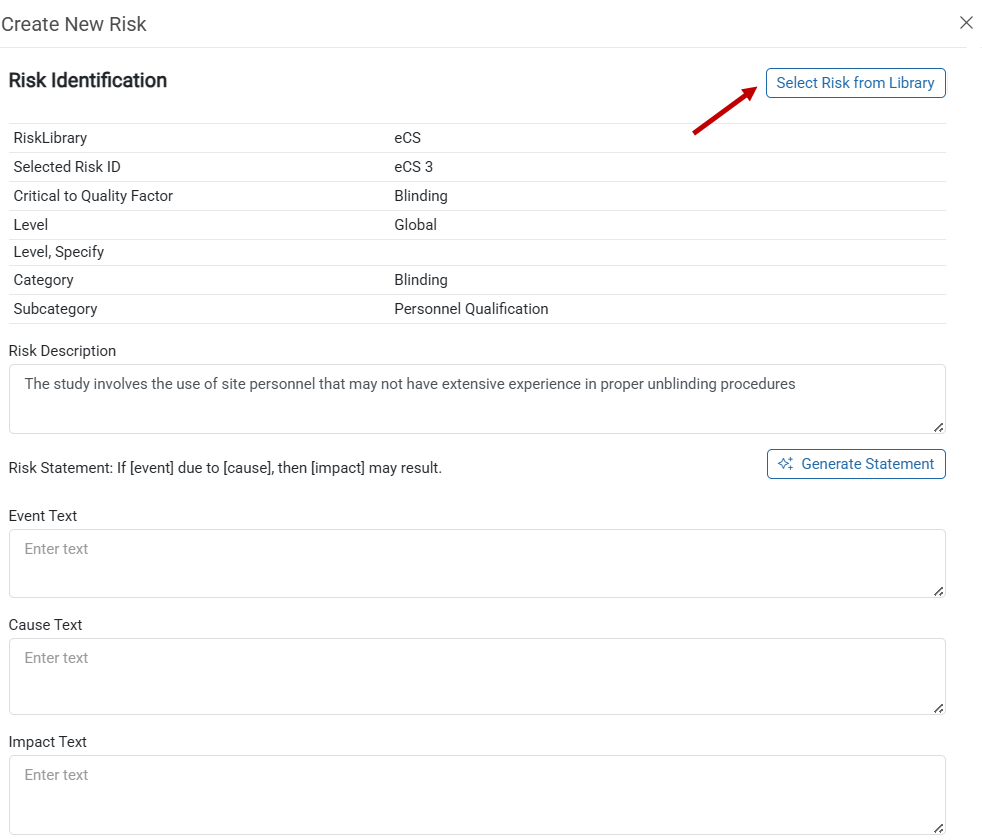Click the Critical to Quality Factor label
The height and width of the screenshot is (840, 982).
(x=93, y=195)
